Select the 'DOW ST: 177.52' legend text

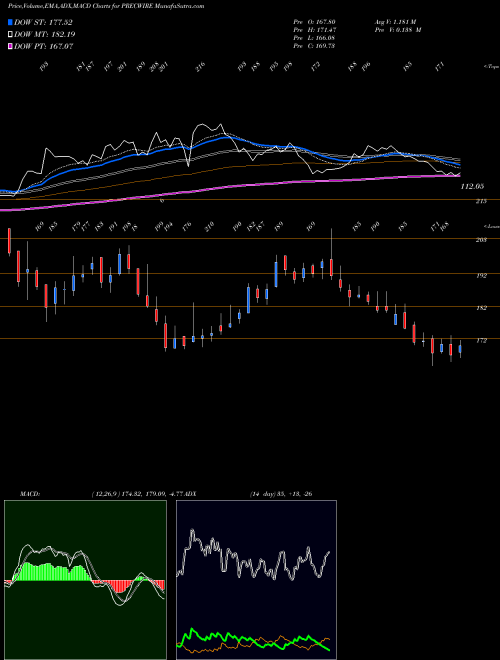(x=43, y=23)
